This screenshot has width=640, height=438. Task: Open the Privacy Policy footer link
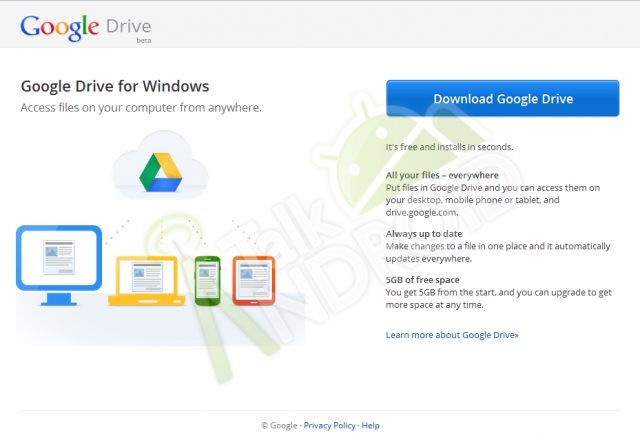pyautogui.click(x=329, y=425)
